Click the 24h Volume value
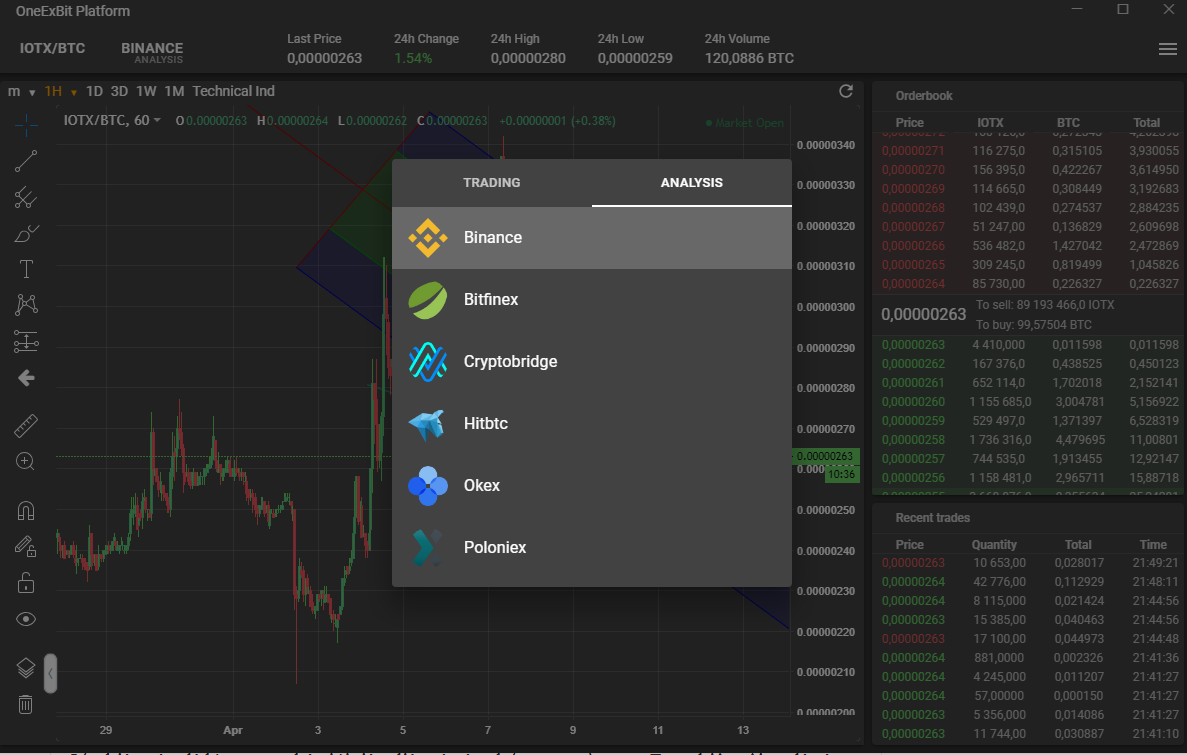 [x=749, y=58]
